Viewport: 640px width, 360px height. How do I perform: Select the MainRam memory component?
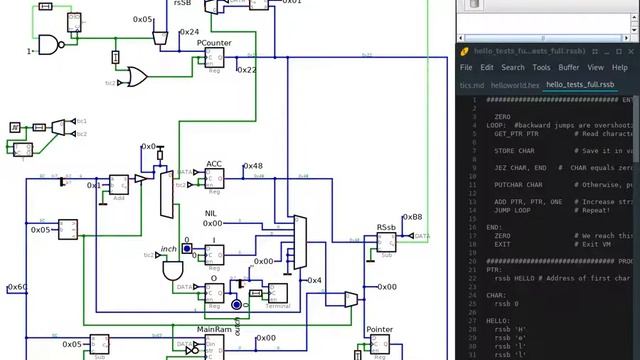214,347
